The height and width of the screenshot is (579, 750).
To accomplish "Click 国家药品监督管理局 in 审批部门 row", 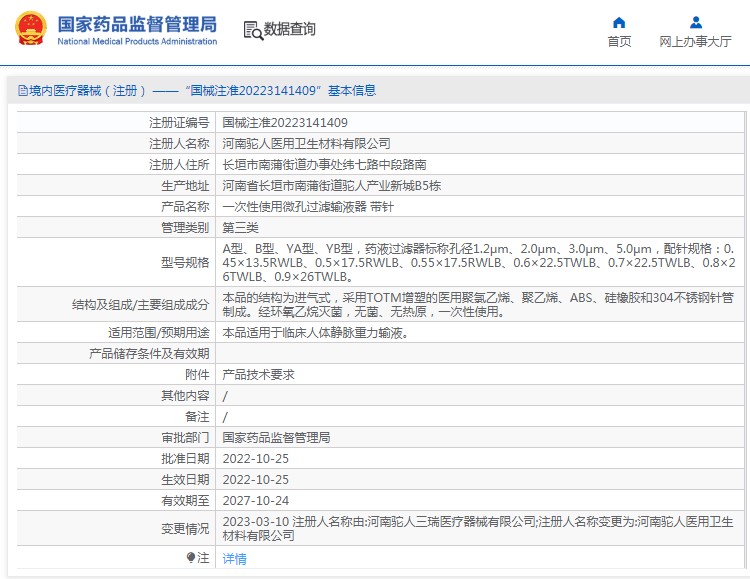I will pos(276,437).
